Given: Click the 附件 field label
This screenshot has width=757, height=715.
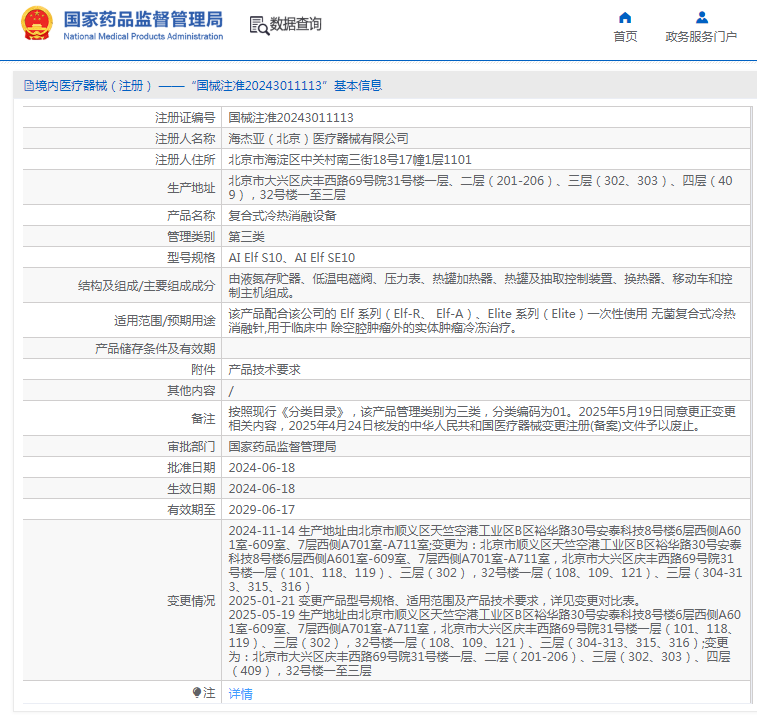Looking at the screenshot, I should tap(203, 370).
